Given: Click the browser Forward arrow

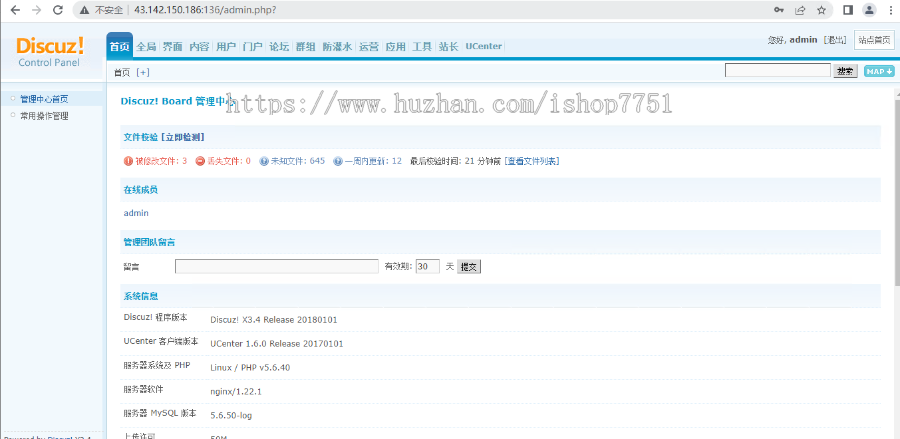Looking at the screenshot, I should (x=36, y=10).
